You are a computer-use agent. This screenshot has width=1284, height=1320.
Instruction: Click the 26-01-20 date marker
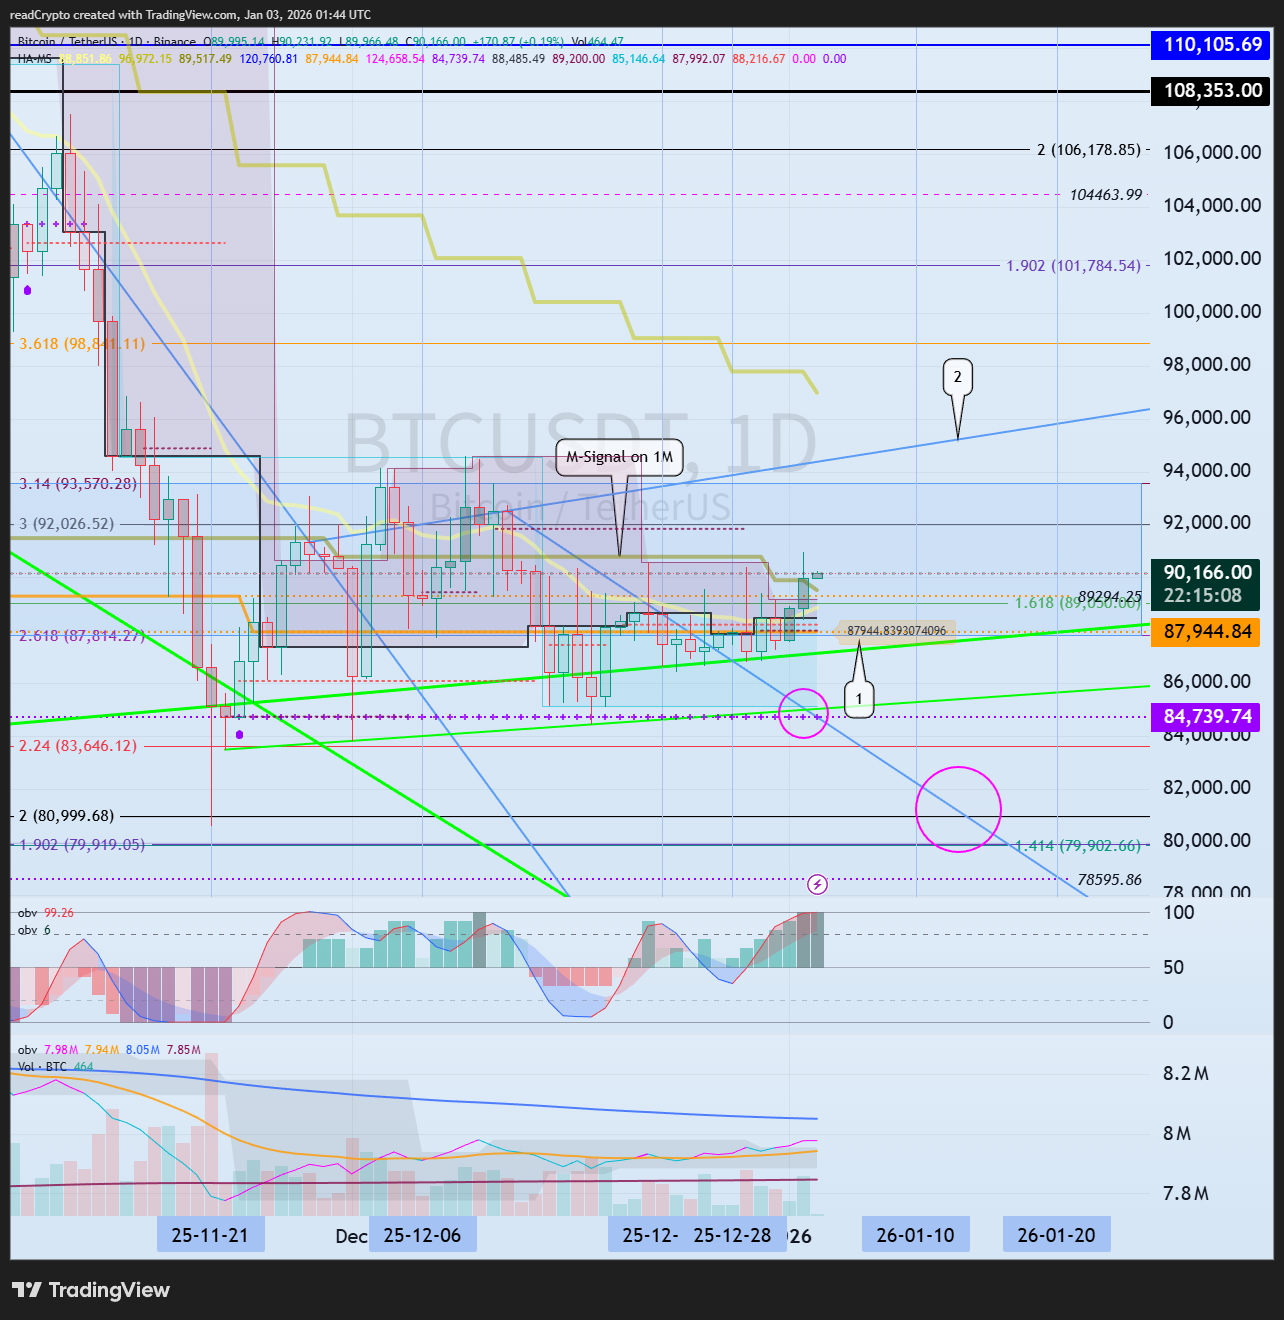[x=1057, y=1235]
